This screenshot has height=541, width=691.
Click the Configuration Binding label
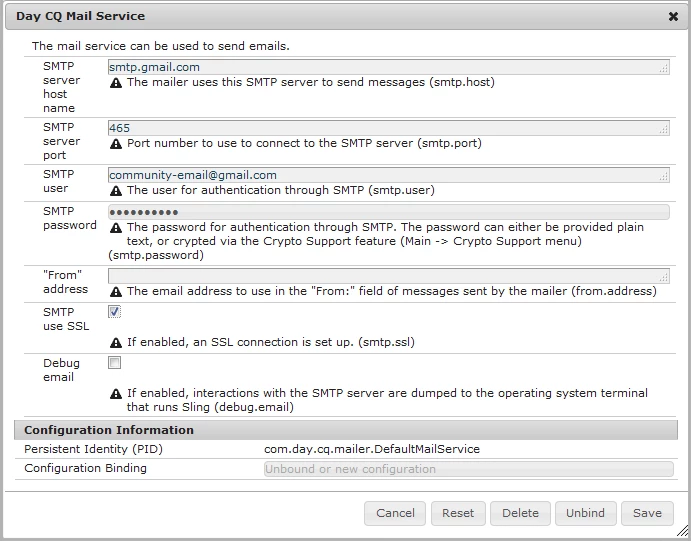(85, 468)
